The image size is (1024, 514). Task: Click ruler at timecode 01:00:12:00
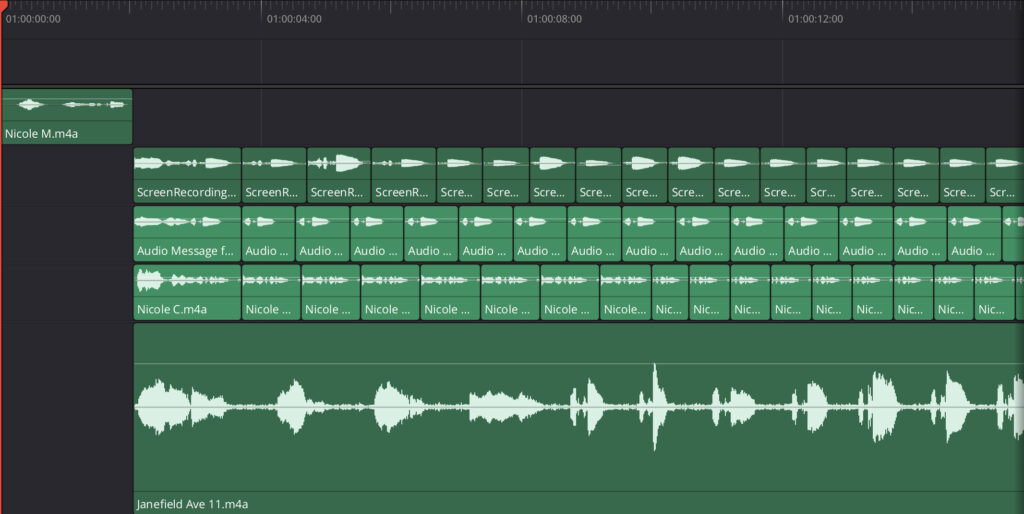point(815,19)
